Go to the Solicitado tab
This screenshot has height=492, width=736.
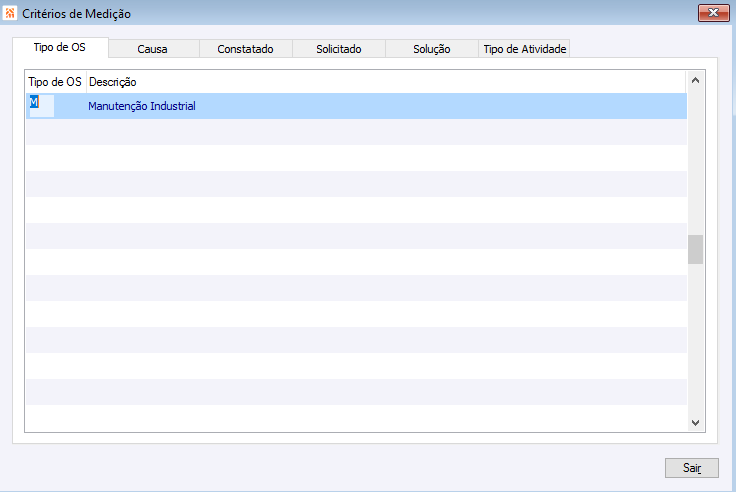tap(338, 49)
